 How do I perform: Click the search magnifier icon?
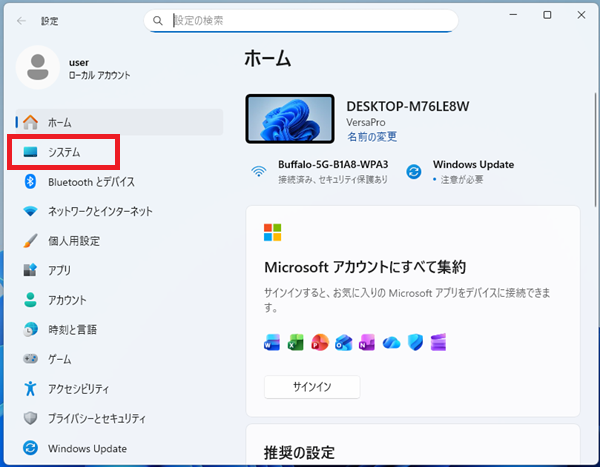click(x=158, y=21)
